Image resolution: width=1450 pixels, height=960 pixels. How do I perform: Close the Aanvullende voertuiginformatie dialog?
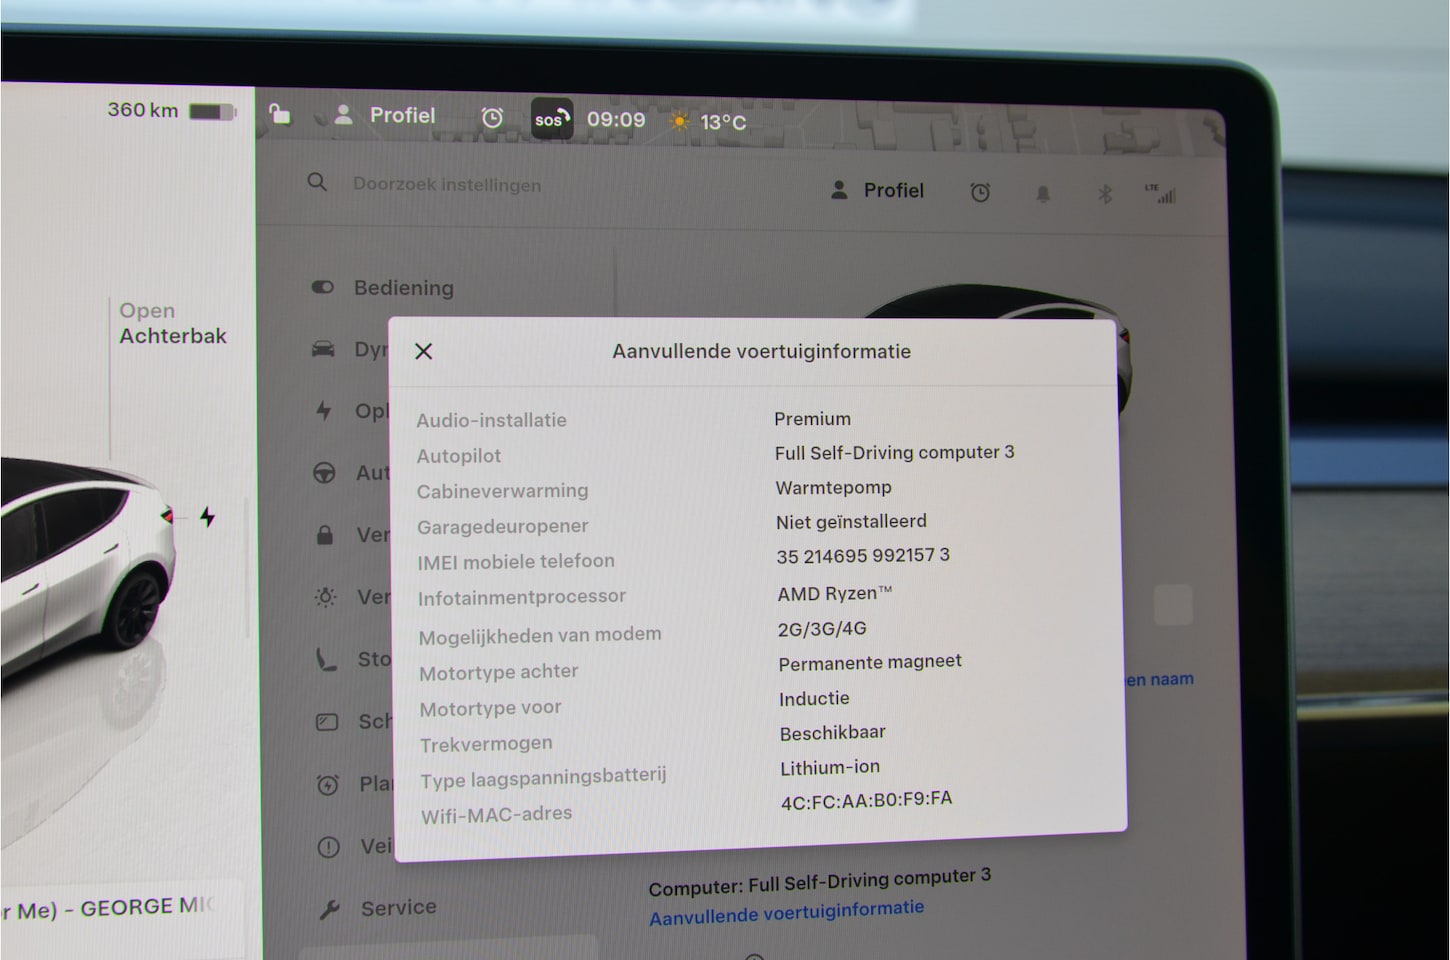click(x=424, y=351)
